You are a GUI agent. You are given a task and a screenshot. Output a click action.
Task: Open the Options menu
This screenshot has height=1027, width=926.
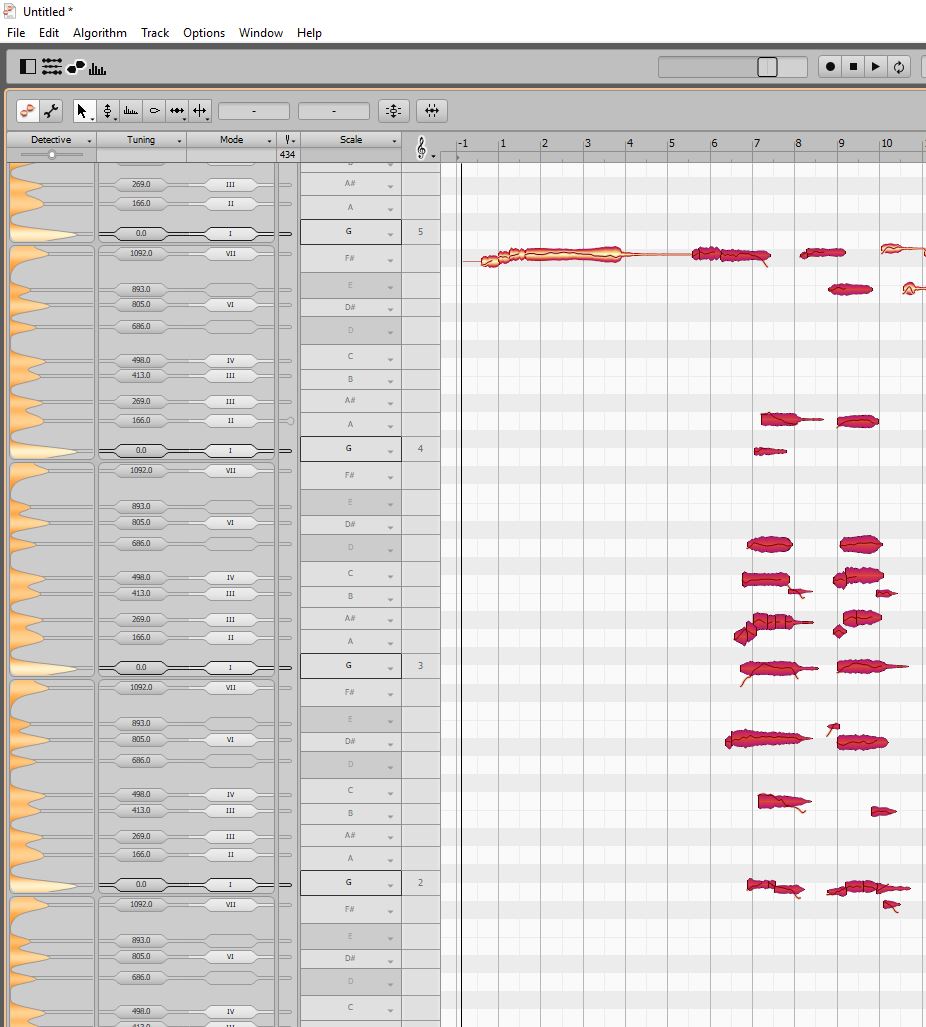[204, 33]
